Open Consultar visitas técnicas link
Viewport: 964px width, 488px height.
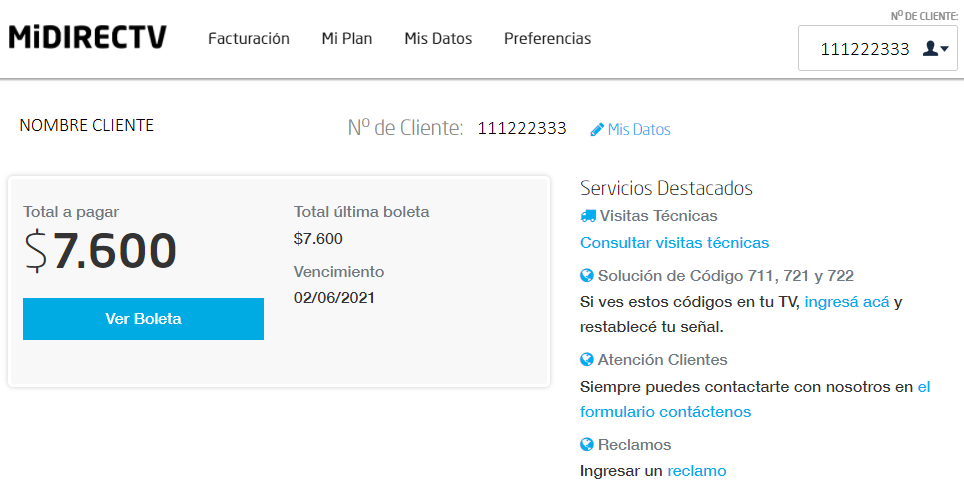pos(674,243)
